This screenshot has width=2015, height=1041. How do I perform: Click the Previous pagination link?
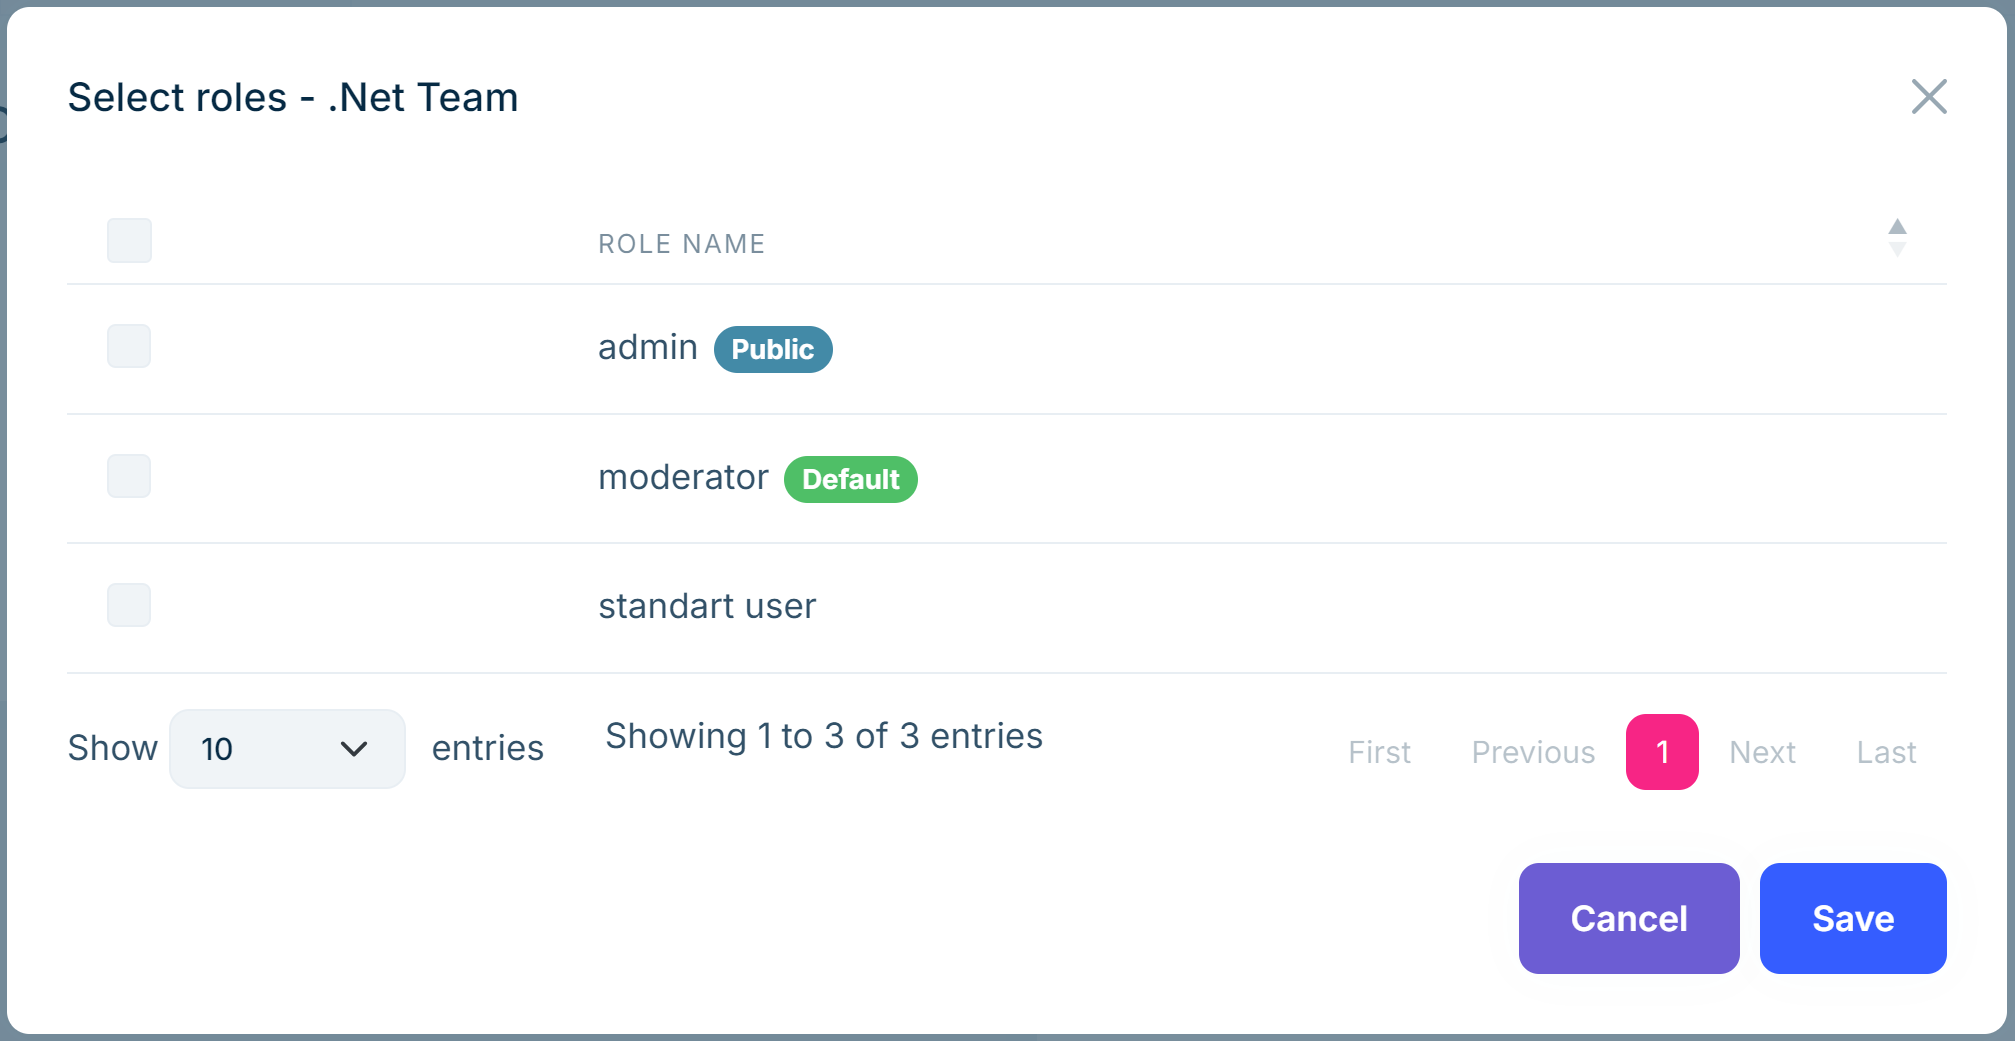1533,752
